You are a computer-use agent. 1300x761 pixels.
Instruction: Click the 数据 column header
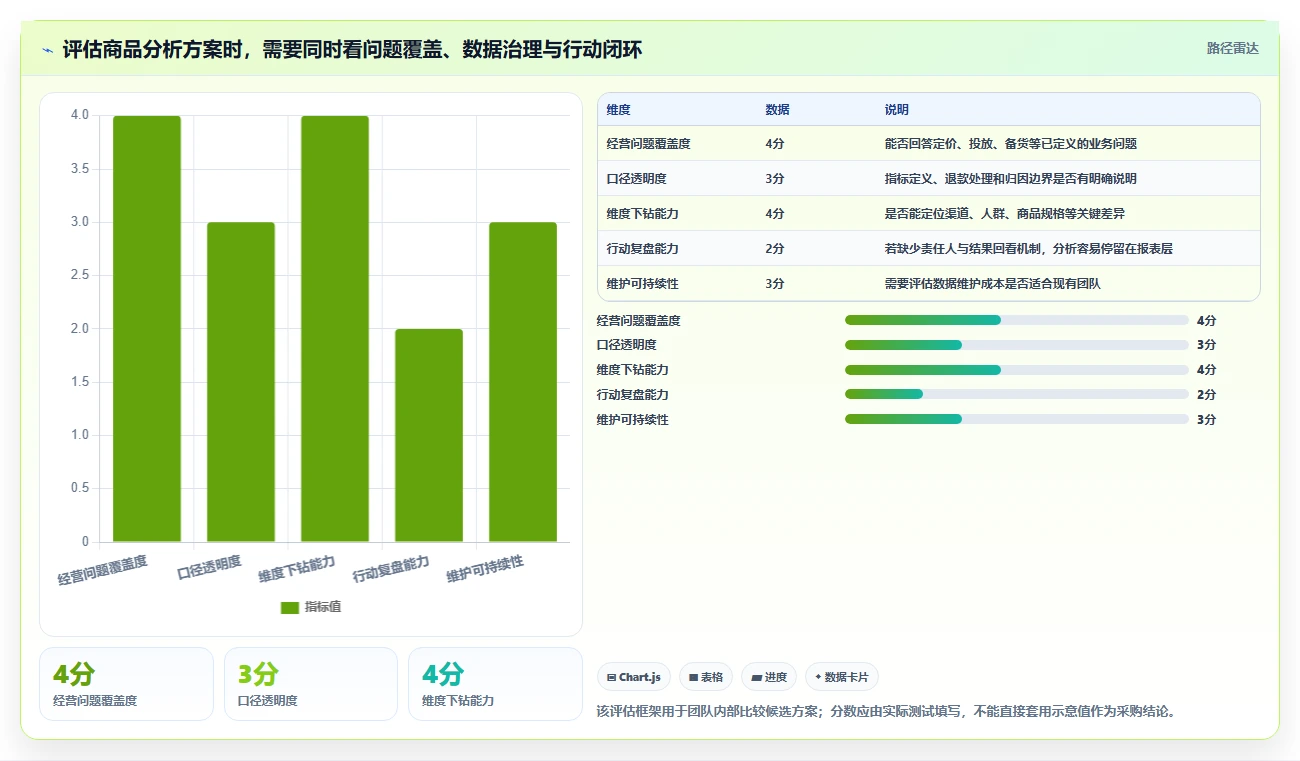777,110
